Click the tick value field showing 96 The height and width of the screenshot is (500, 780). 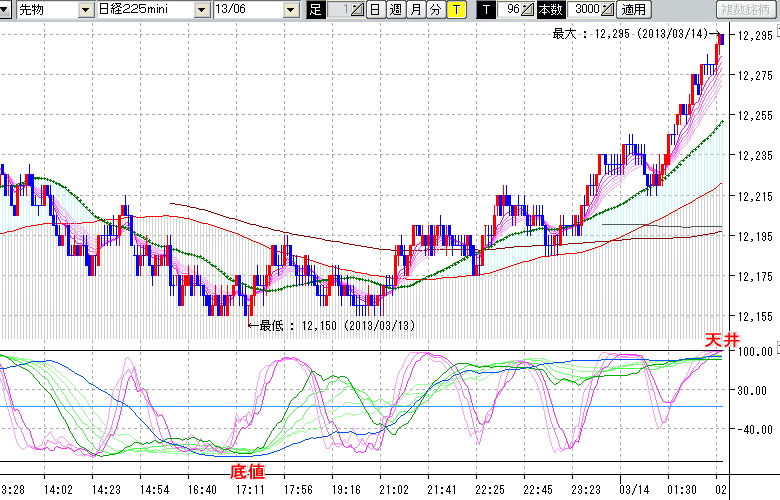pyautogui.click(x=510, y=10)
